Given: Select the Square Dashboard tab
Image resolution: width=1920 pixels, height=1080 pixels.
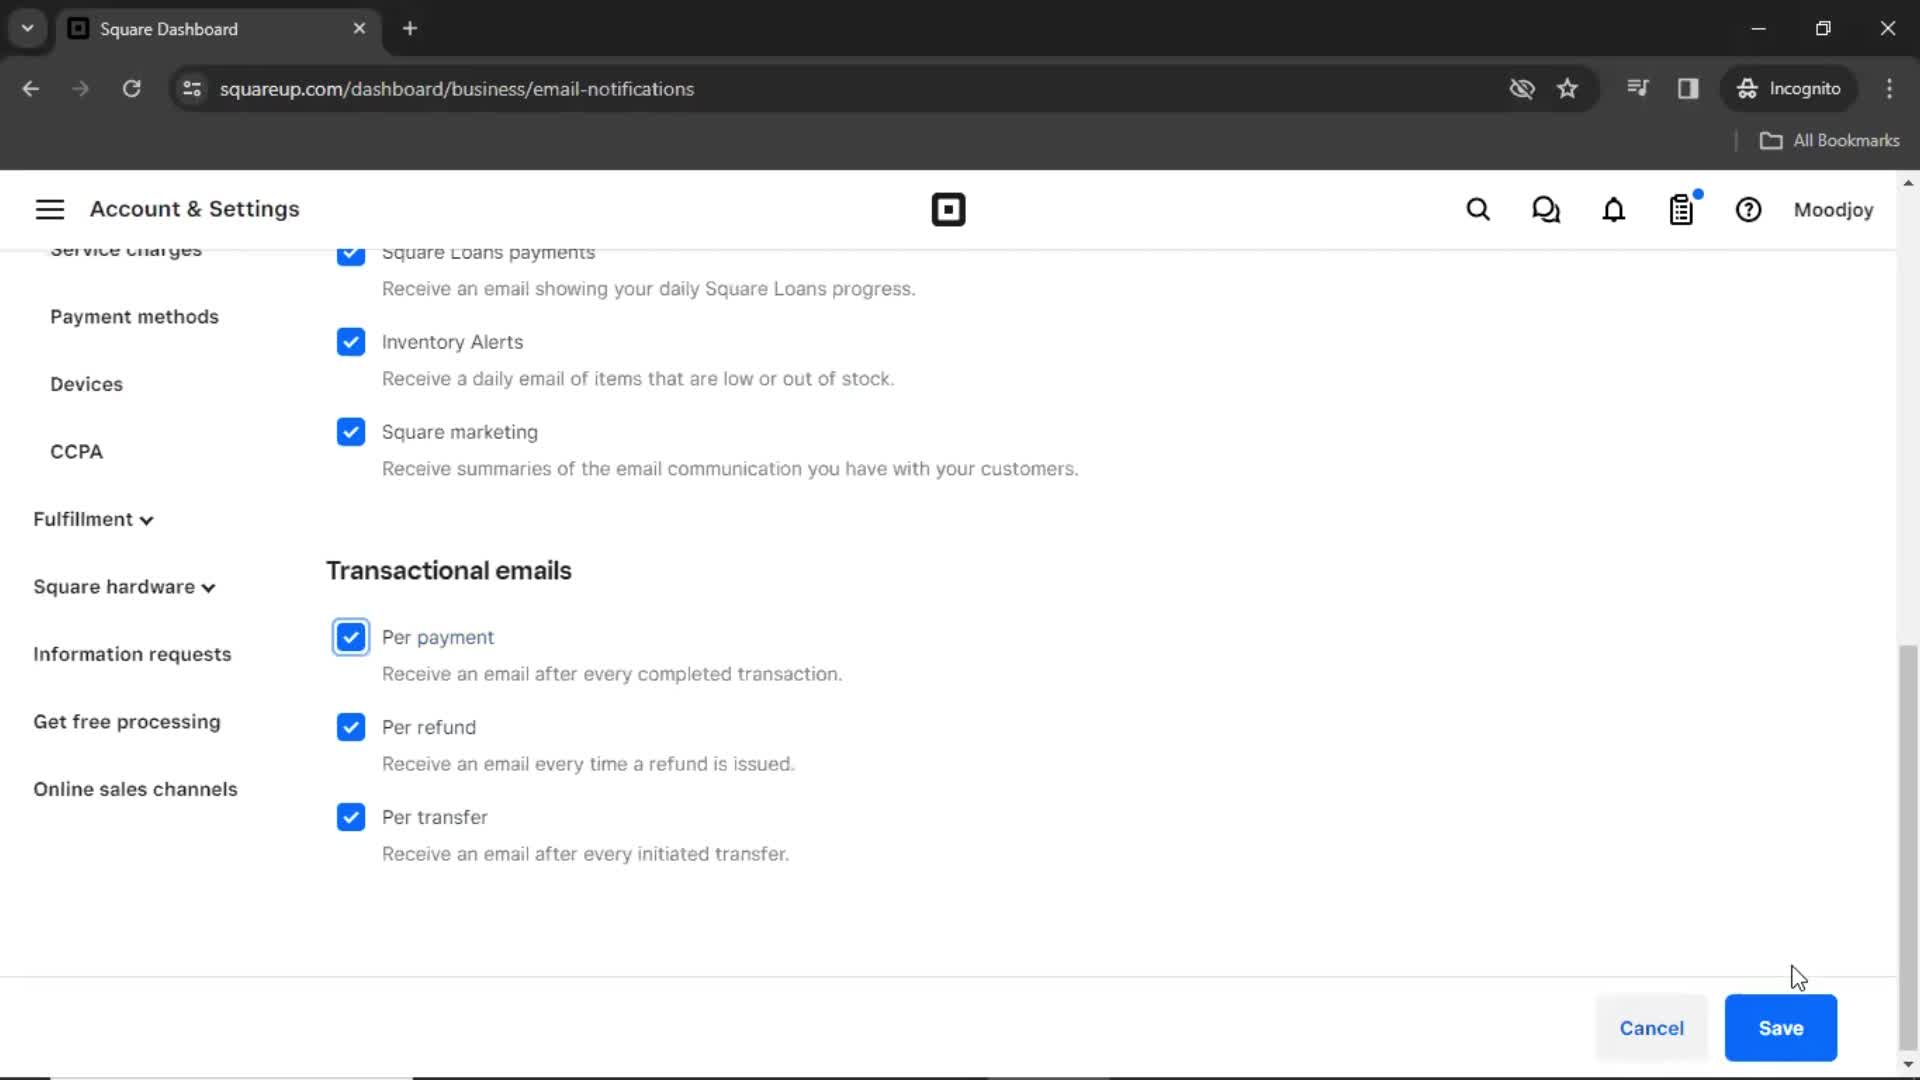Looking at the screenshot, I should 218,29.
